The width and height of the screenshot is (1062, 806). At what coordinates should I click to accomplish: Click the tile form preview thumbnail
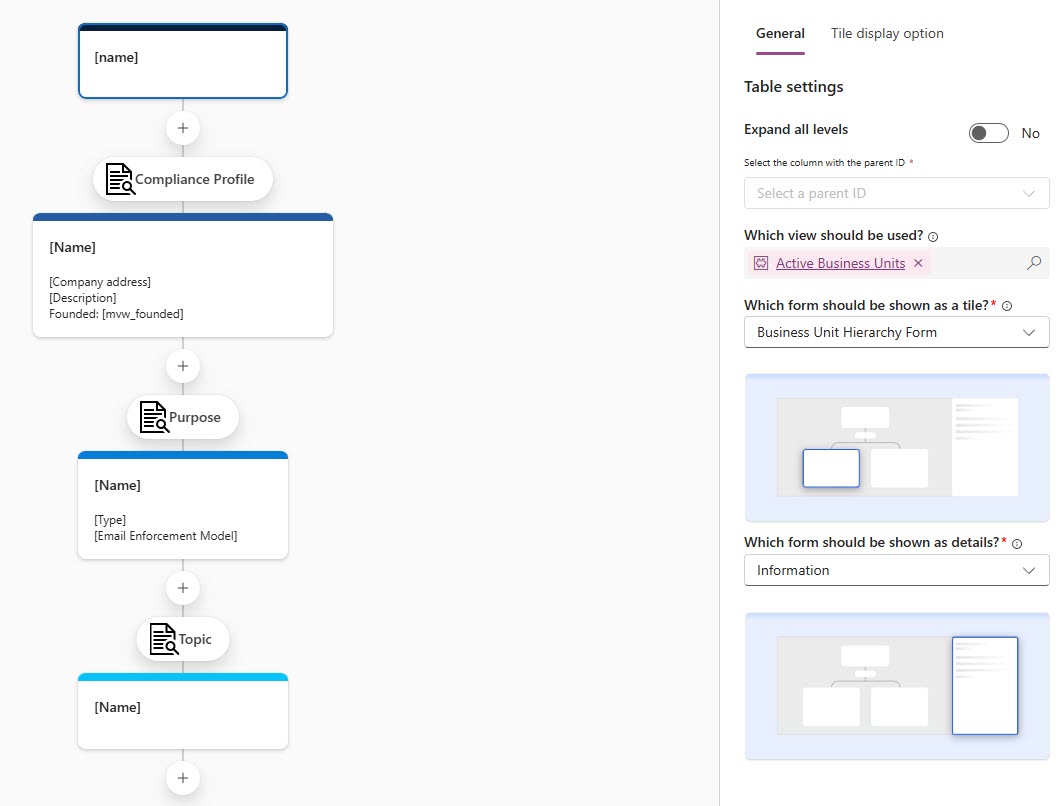pos(896,447)
